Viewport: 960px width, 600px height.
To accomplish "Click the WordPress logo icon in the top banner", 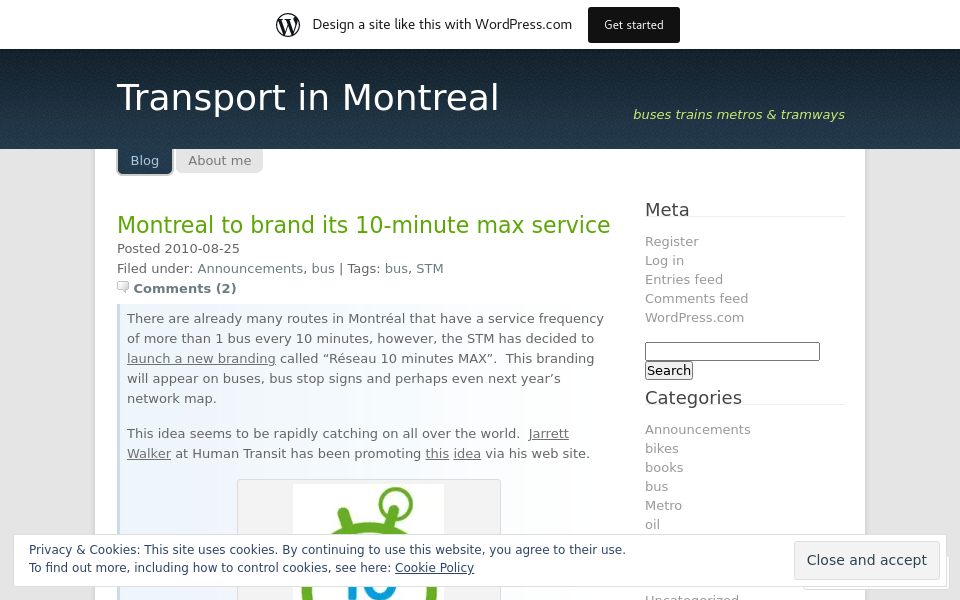I will coord(288,24).
